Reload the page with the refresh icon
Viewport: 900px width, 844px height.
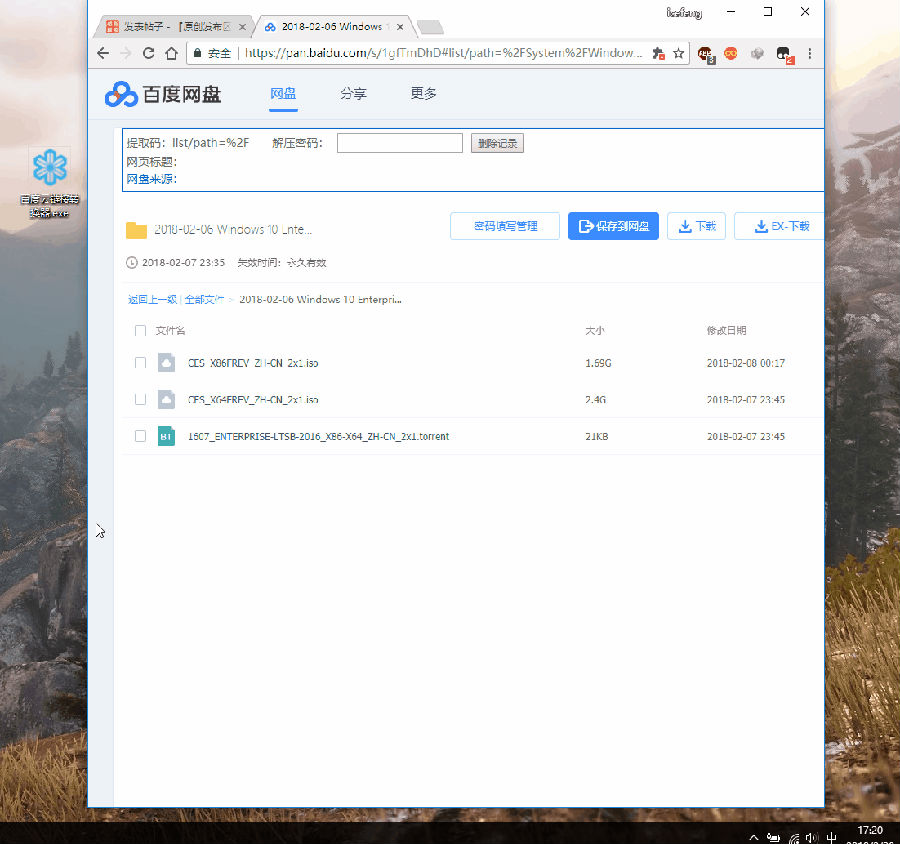(x=148, y=53)
